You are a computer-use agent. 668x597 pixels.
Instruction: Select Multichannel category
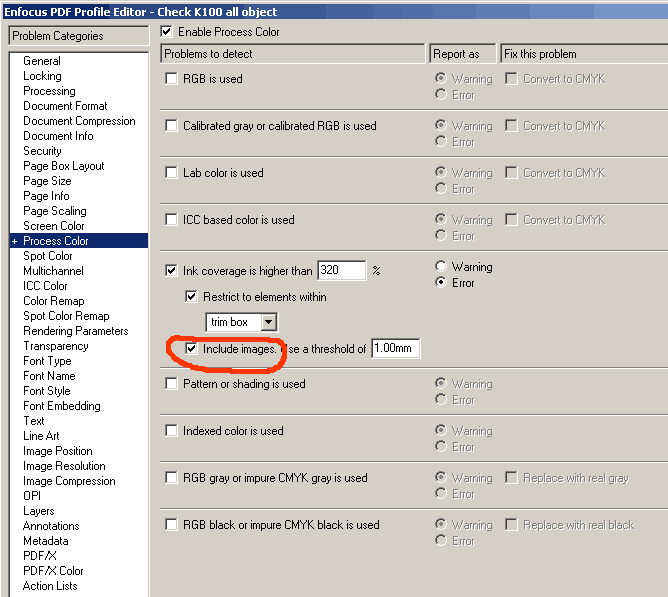[x=53, y=271]
